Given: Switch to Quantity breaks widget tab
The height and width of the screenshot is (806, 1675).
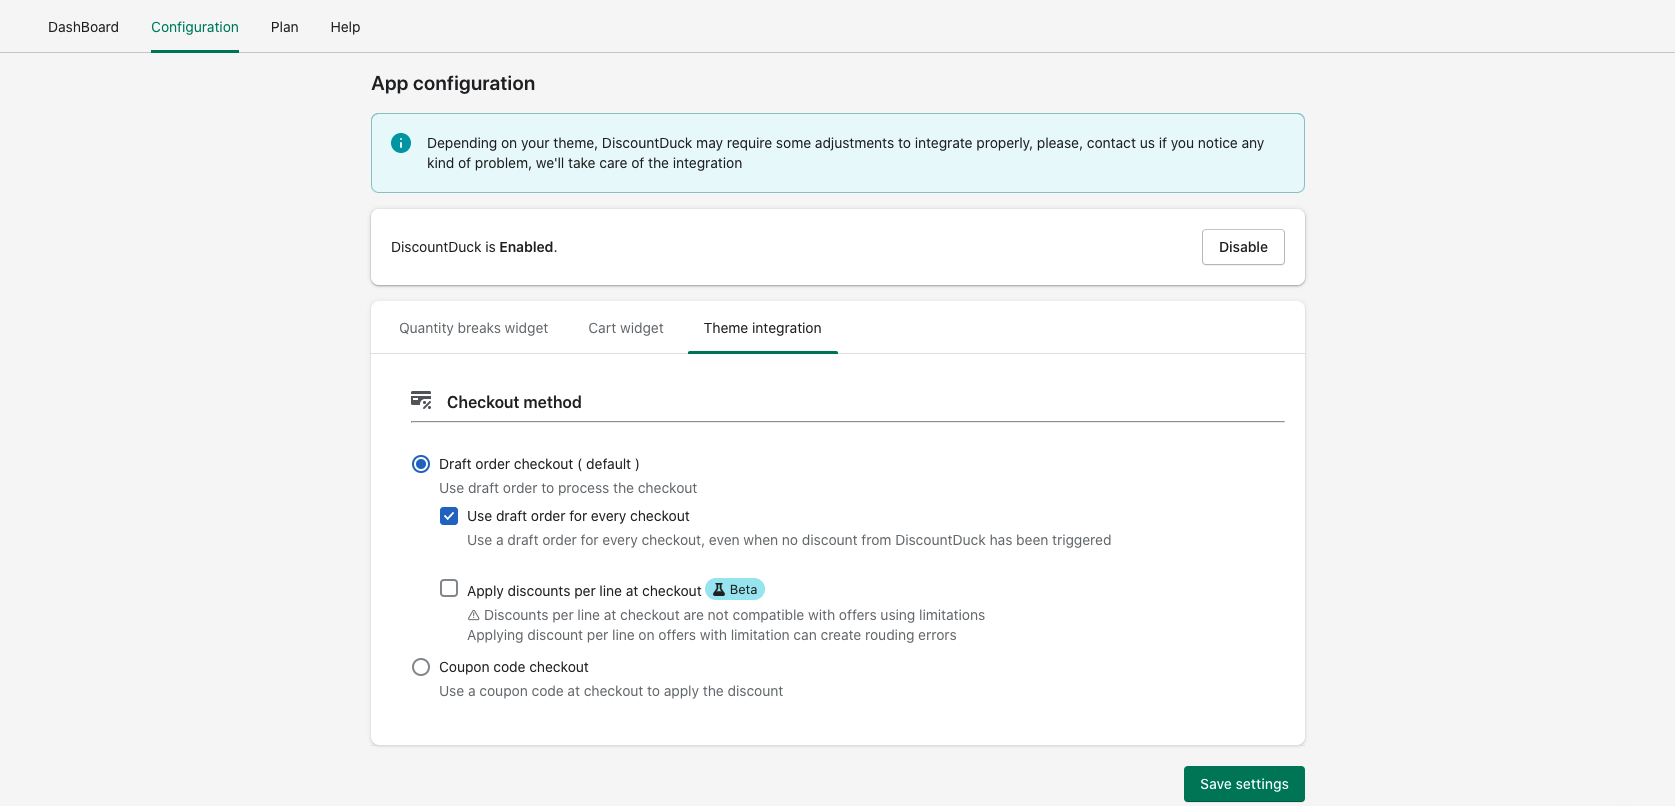Looking at the screenshot, I should pos(473,328).
